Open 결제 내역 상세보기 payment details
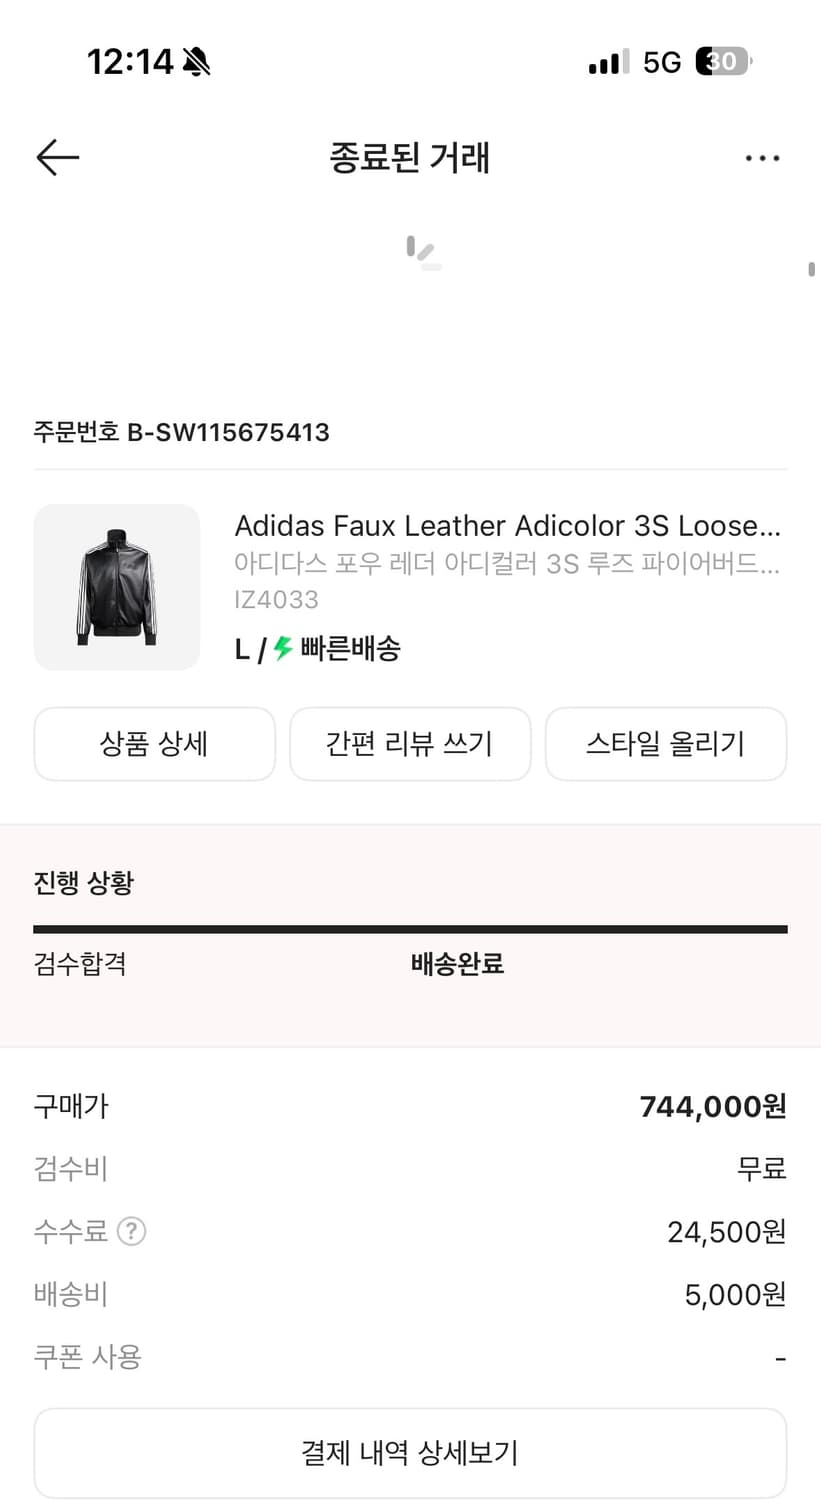 point(410,1453)
